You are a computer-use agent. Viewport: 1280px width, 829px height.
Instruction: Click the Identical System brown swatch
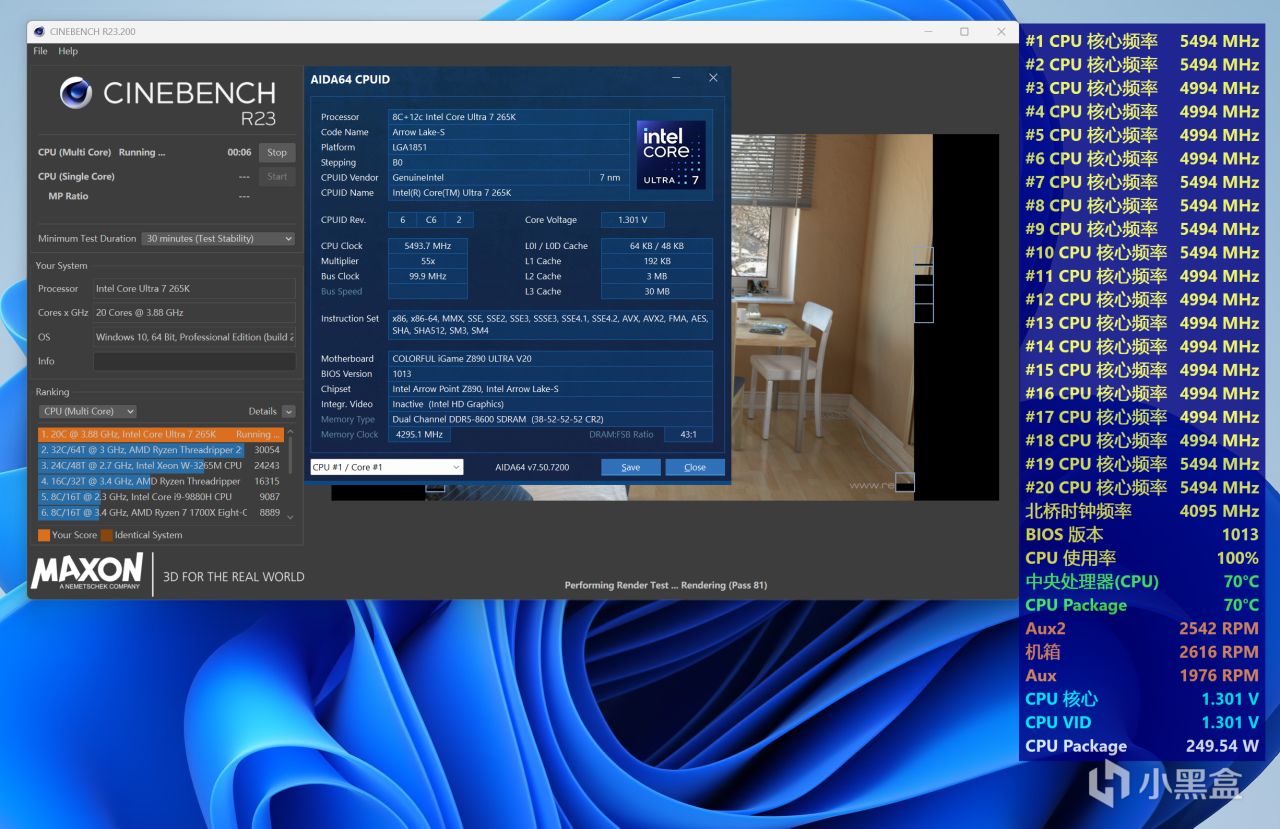tap(107, 535)
